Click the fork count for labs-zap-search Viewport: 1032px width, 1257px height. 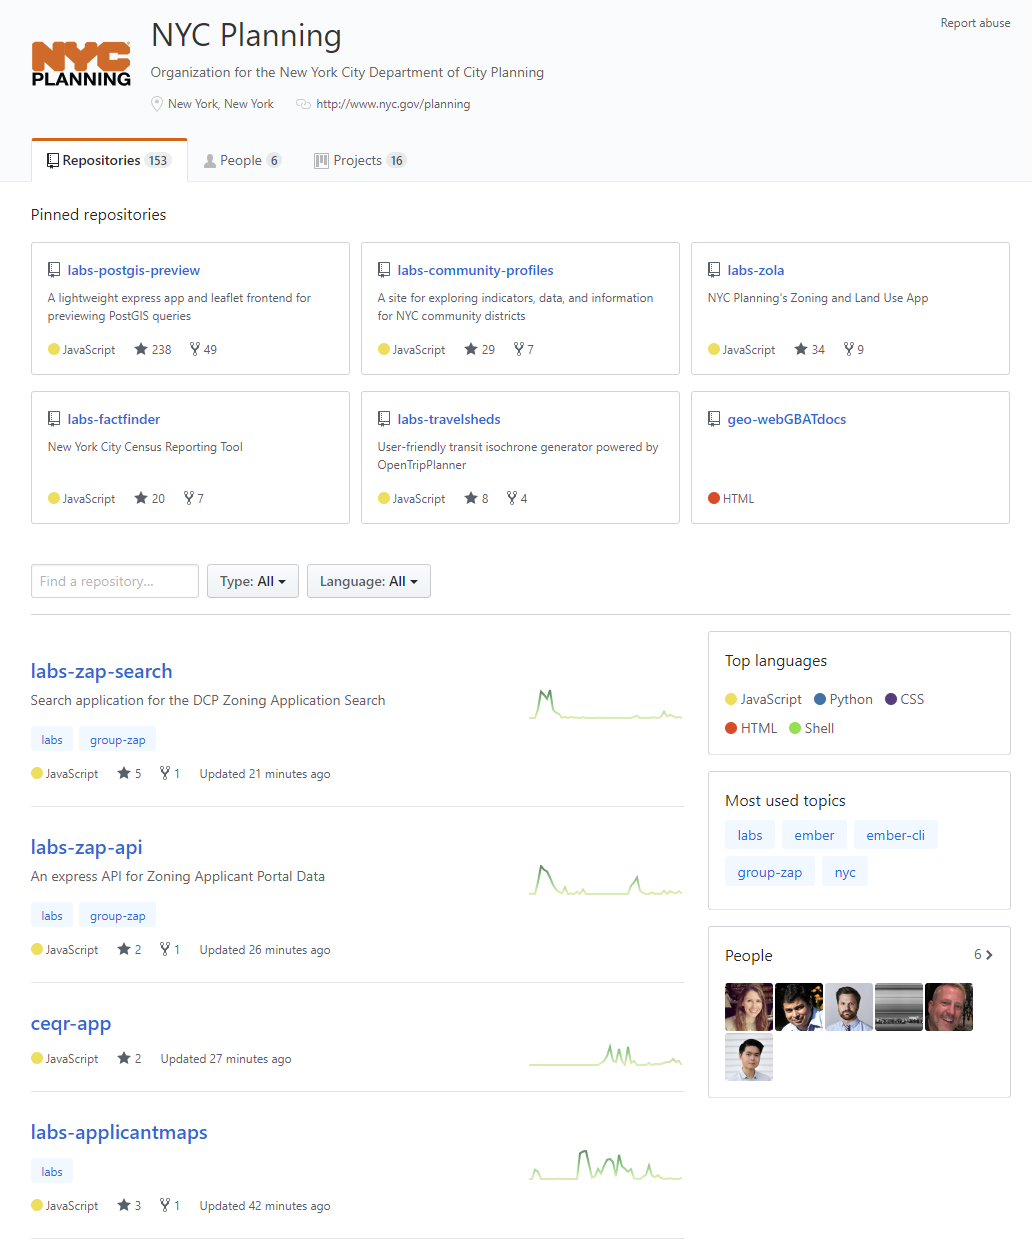click(x=171, y=773)
